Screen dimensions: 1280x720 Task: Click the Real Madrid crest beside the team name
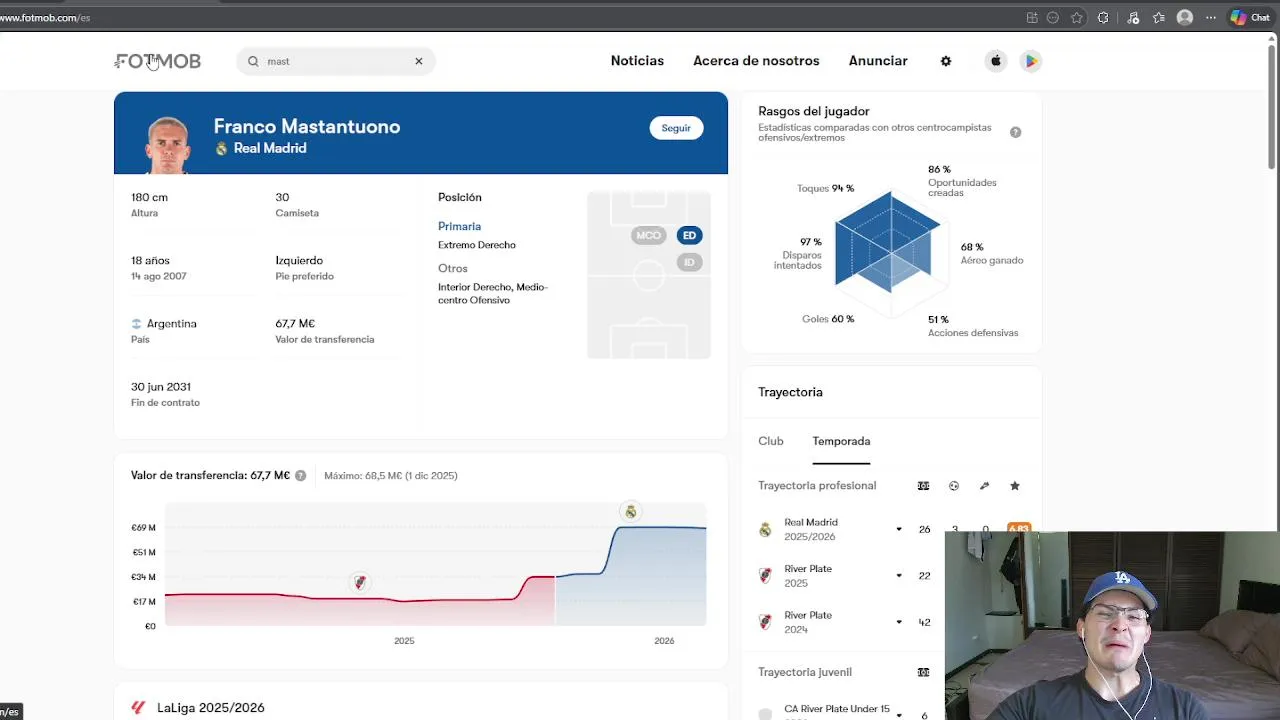click(221, 148)
